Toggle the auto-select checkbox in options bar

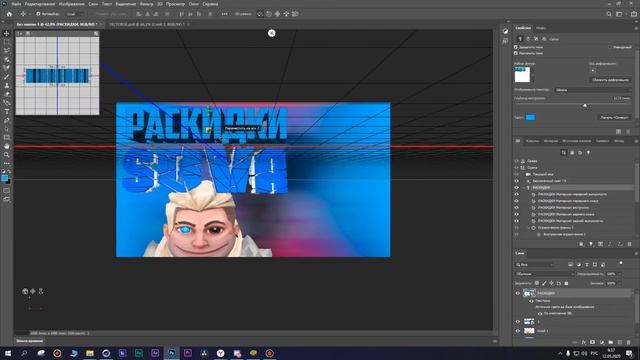click(x=38, y=14)
